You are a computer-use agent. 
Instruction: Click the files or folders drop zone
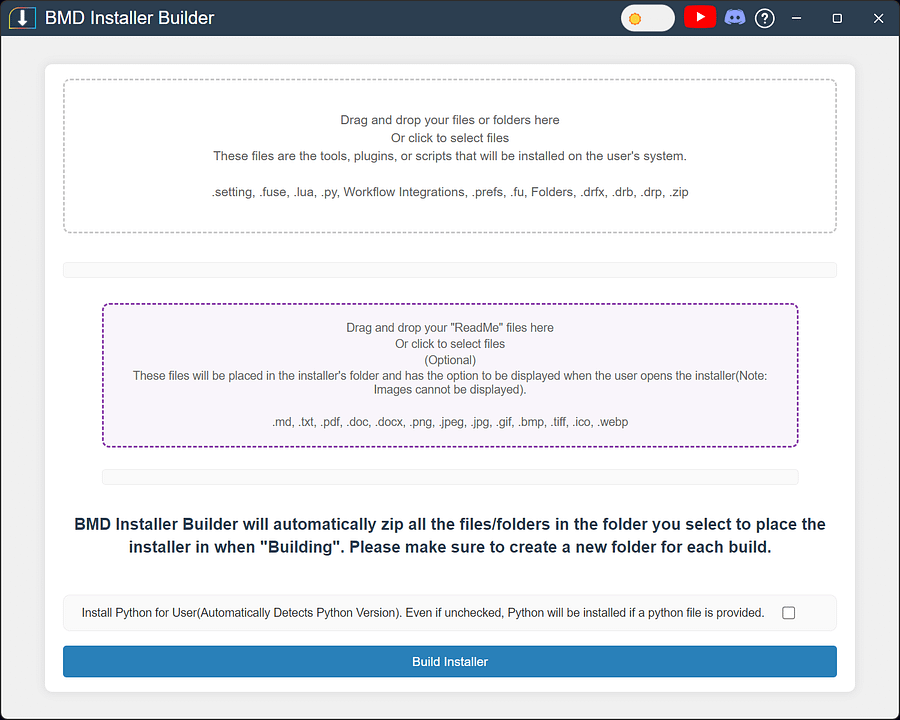pyautogui.click(x=450, y=156)
